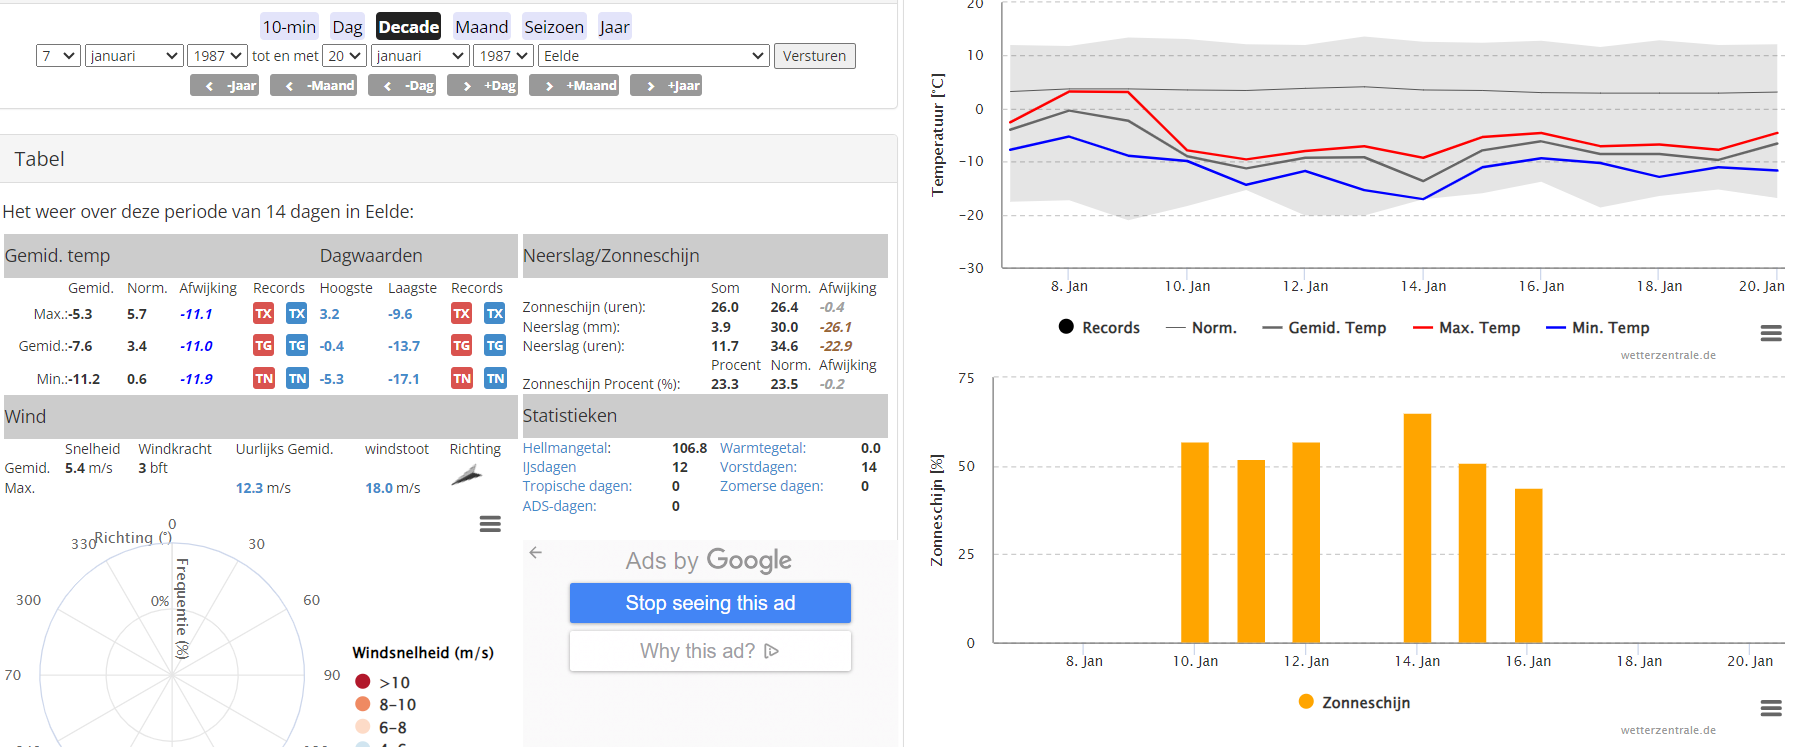Click the Versturen button
This screenshot has width=1803, height=747.
coord(814,56)
